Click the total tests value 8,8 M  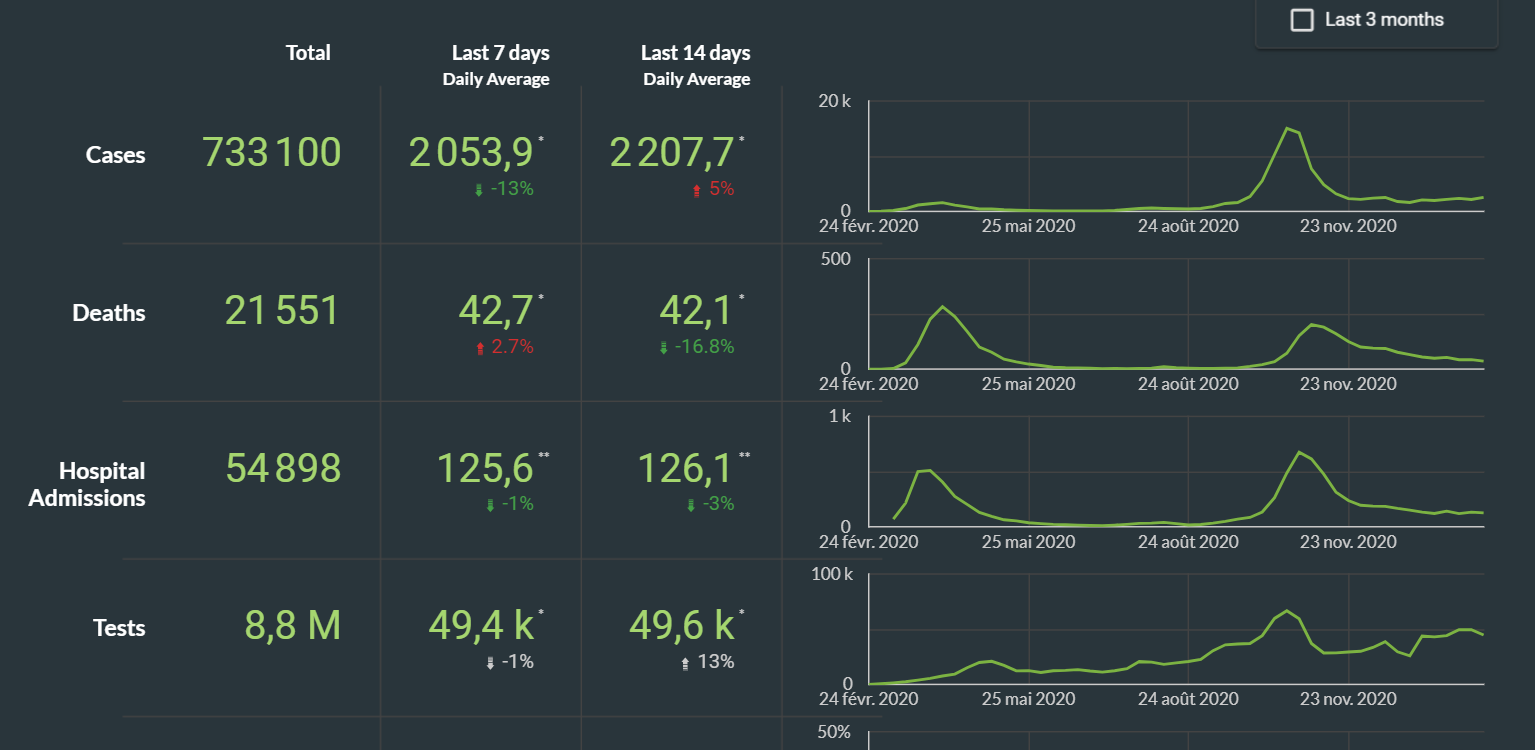(x=293, y=626)
